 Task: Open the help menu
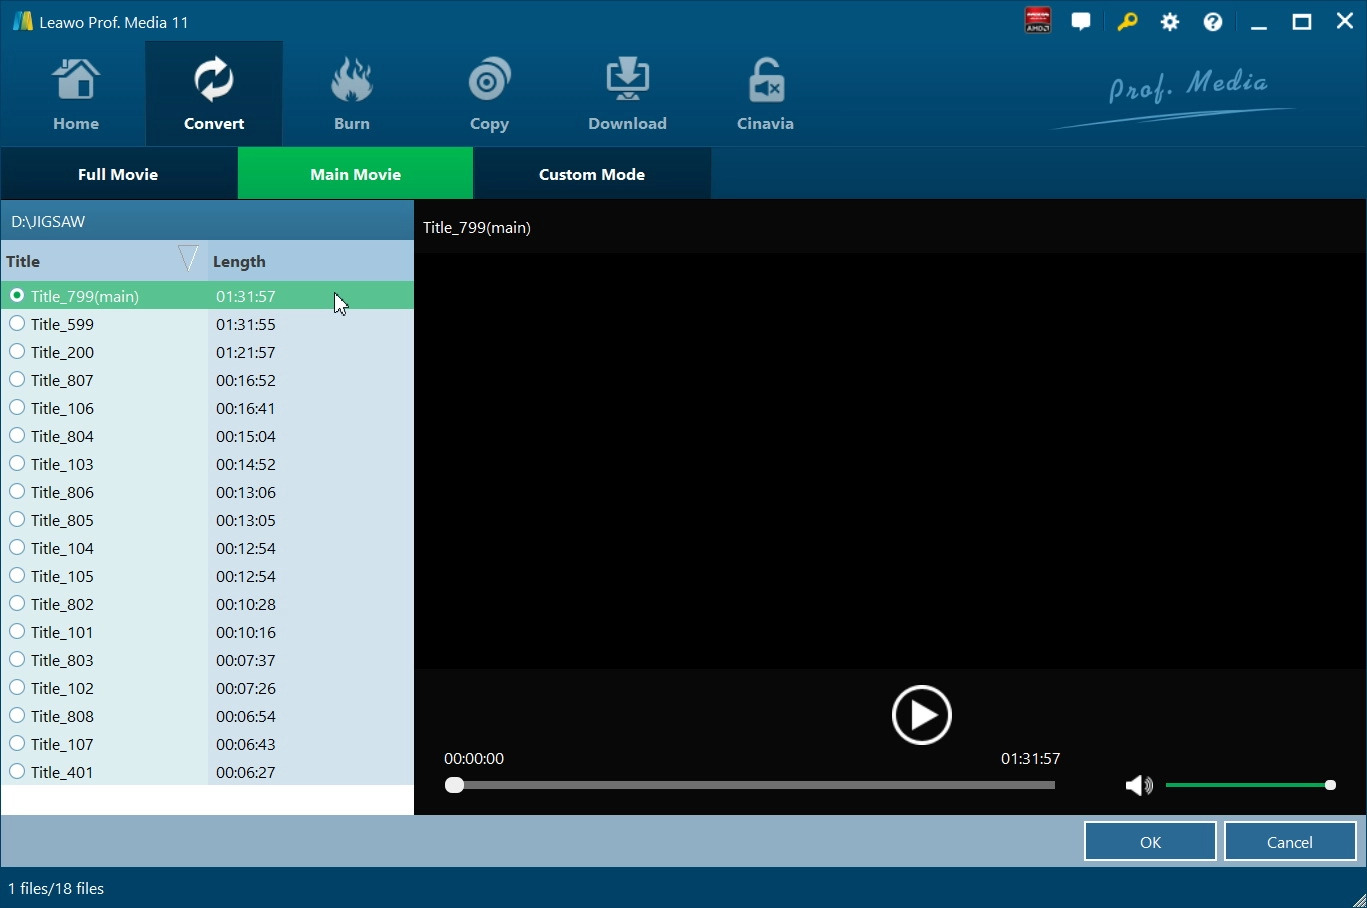pos(1212,21)
